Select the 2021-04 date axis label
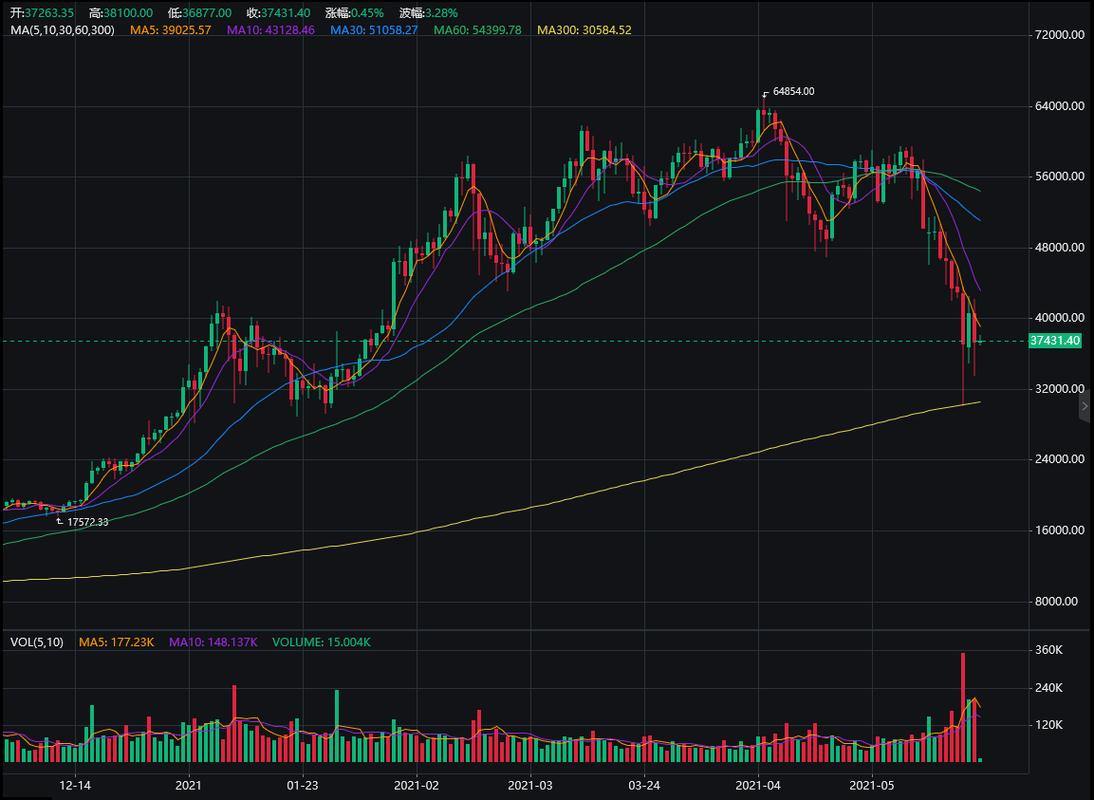The height and width of the screenshot is (800, 1094). click(x=758, y=785)
